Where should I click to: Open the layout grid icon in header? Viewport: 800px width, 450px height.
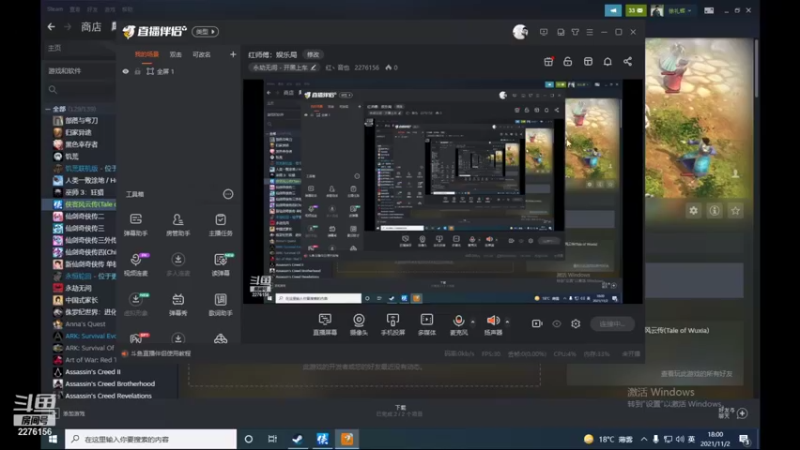(x=588, y=61)
